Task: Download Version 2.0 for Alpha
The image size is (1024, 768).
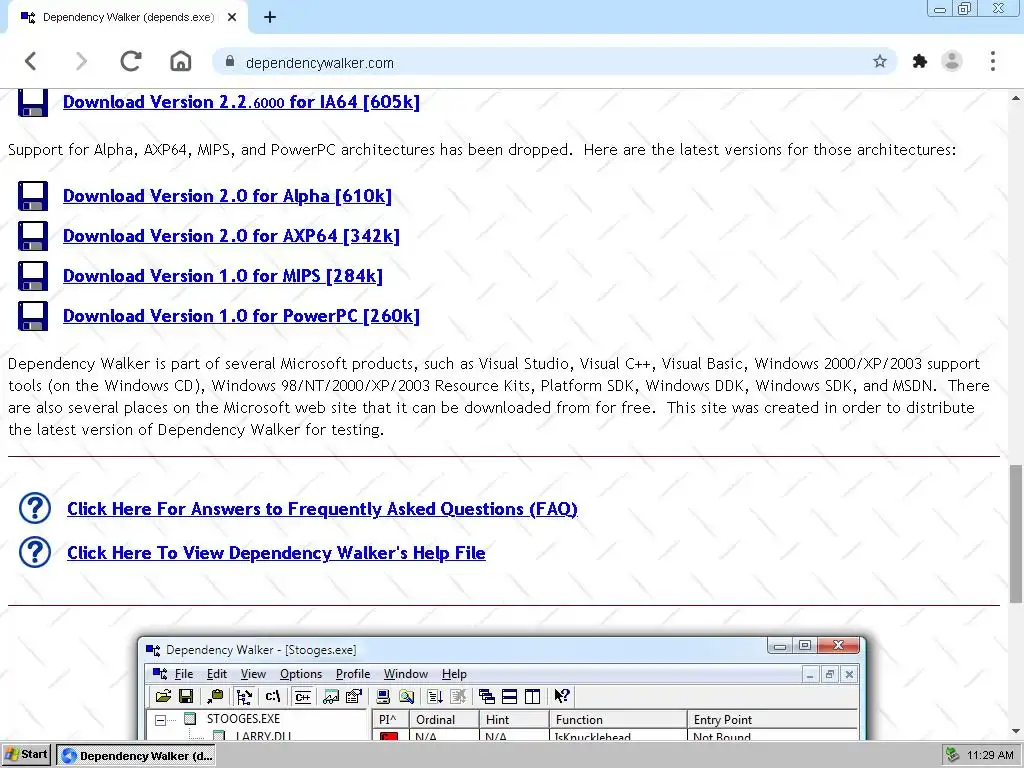Action: (x=227, y=197)
